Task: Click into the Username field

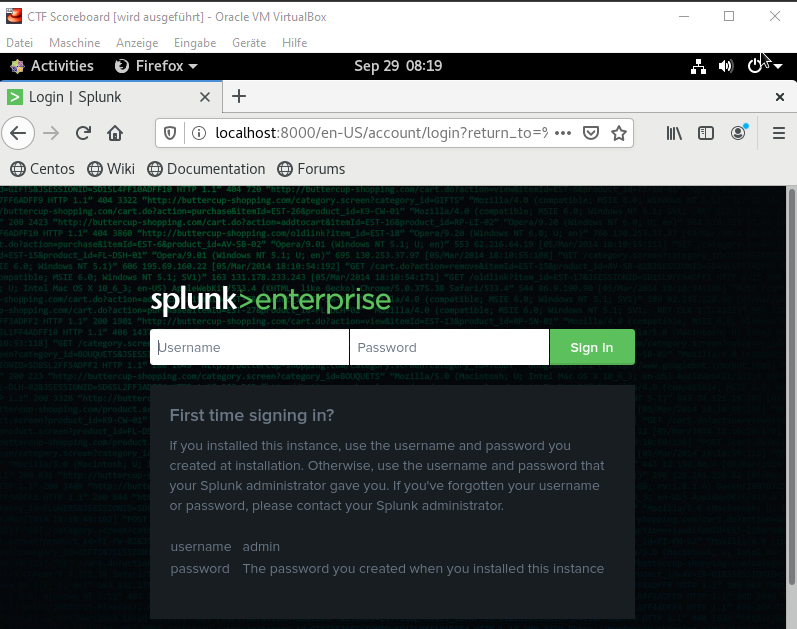Action: [250, 347]
